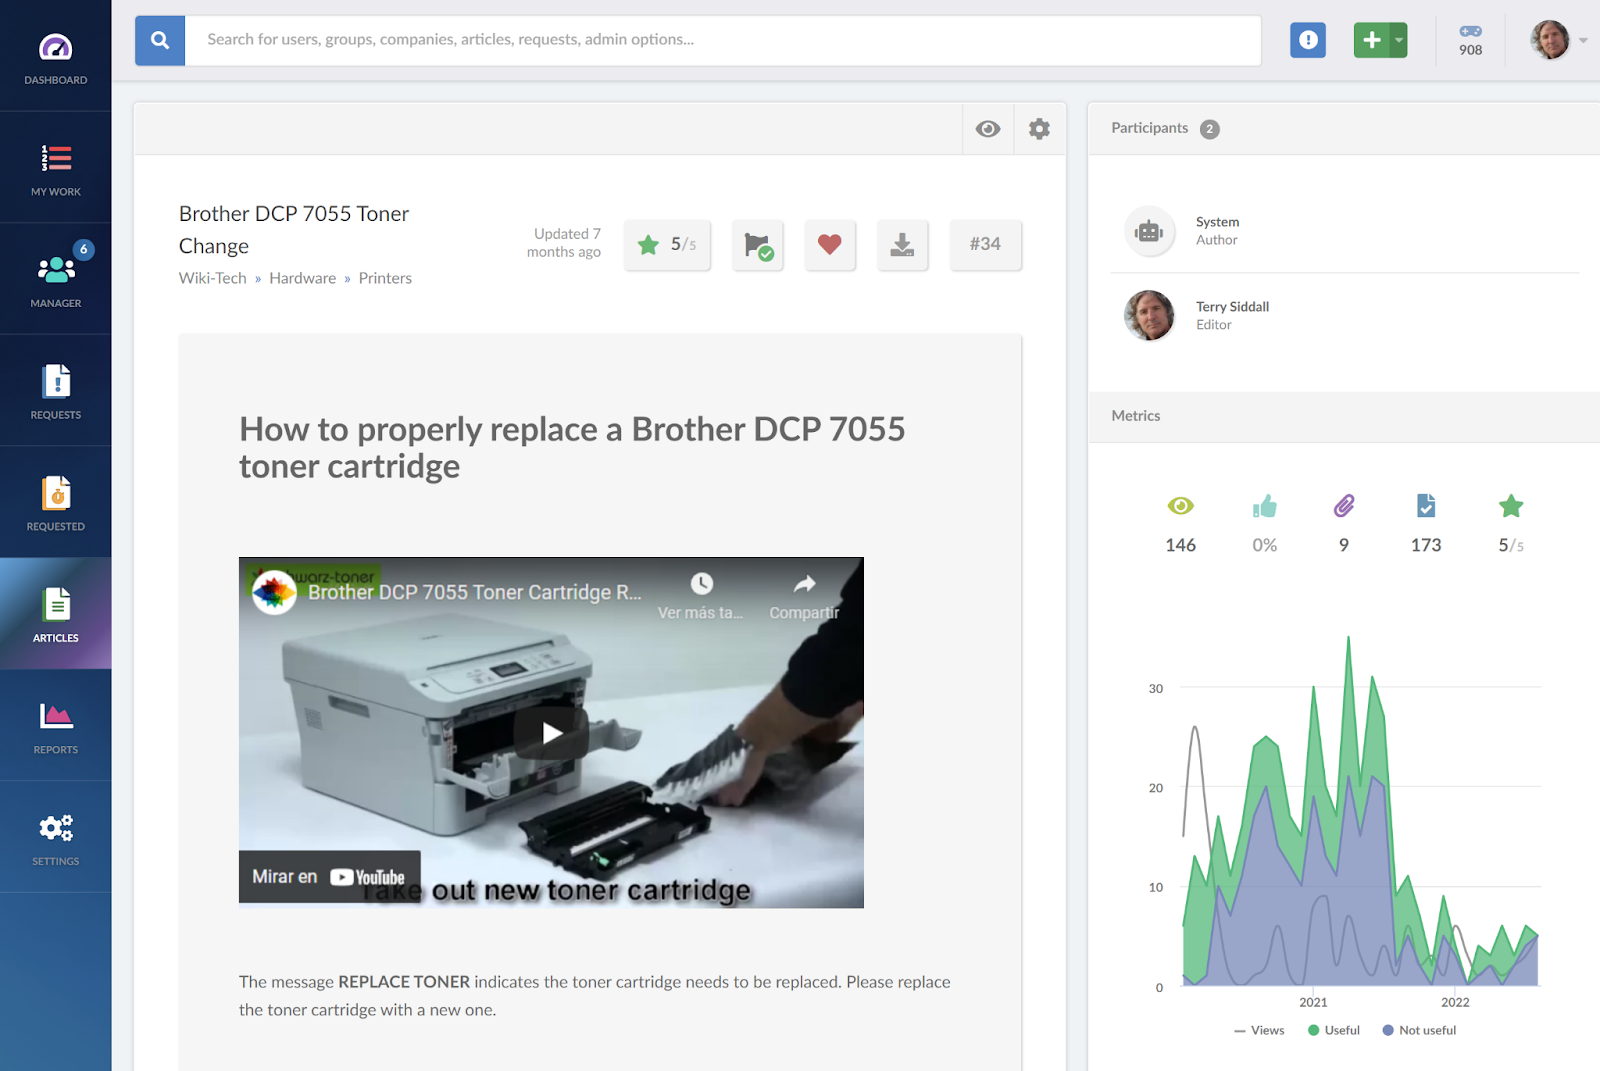Toggle the heart favorite on the article
The height and width of the screenshot is (1071, 1600).
(x=830, y=244)
